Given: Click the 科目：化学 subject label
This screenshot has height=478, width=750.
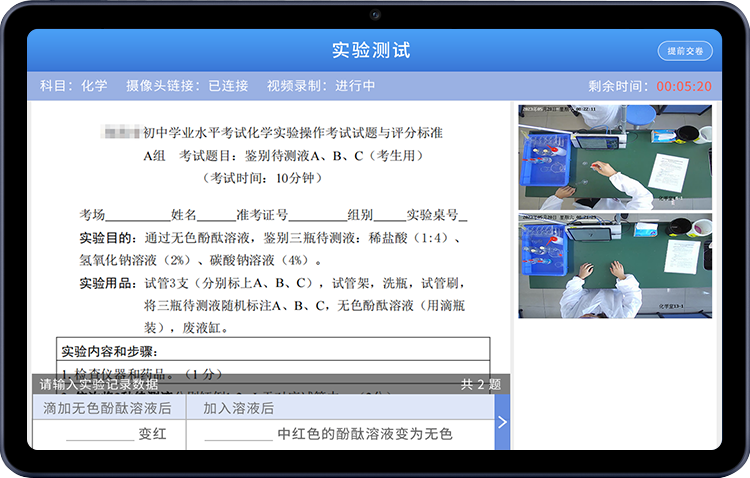Looking at the screenshot, I should click(x=74, y=86).
